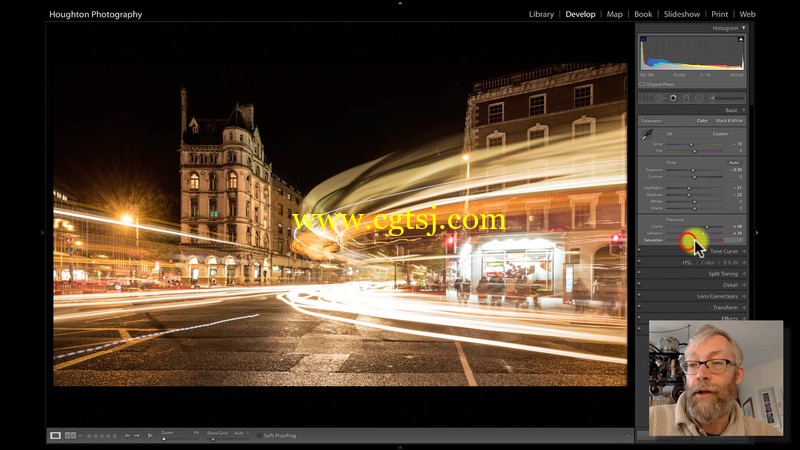The height and width of the screenshot is (450, 800).
Task: Expand the Tone Curve panel
Action: coord(744,251)
